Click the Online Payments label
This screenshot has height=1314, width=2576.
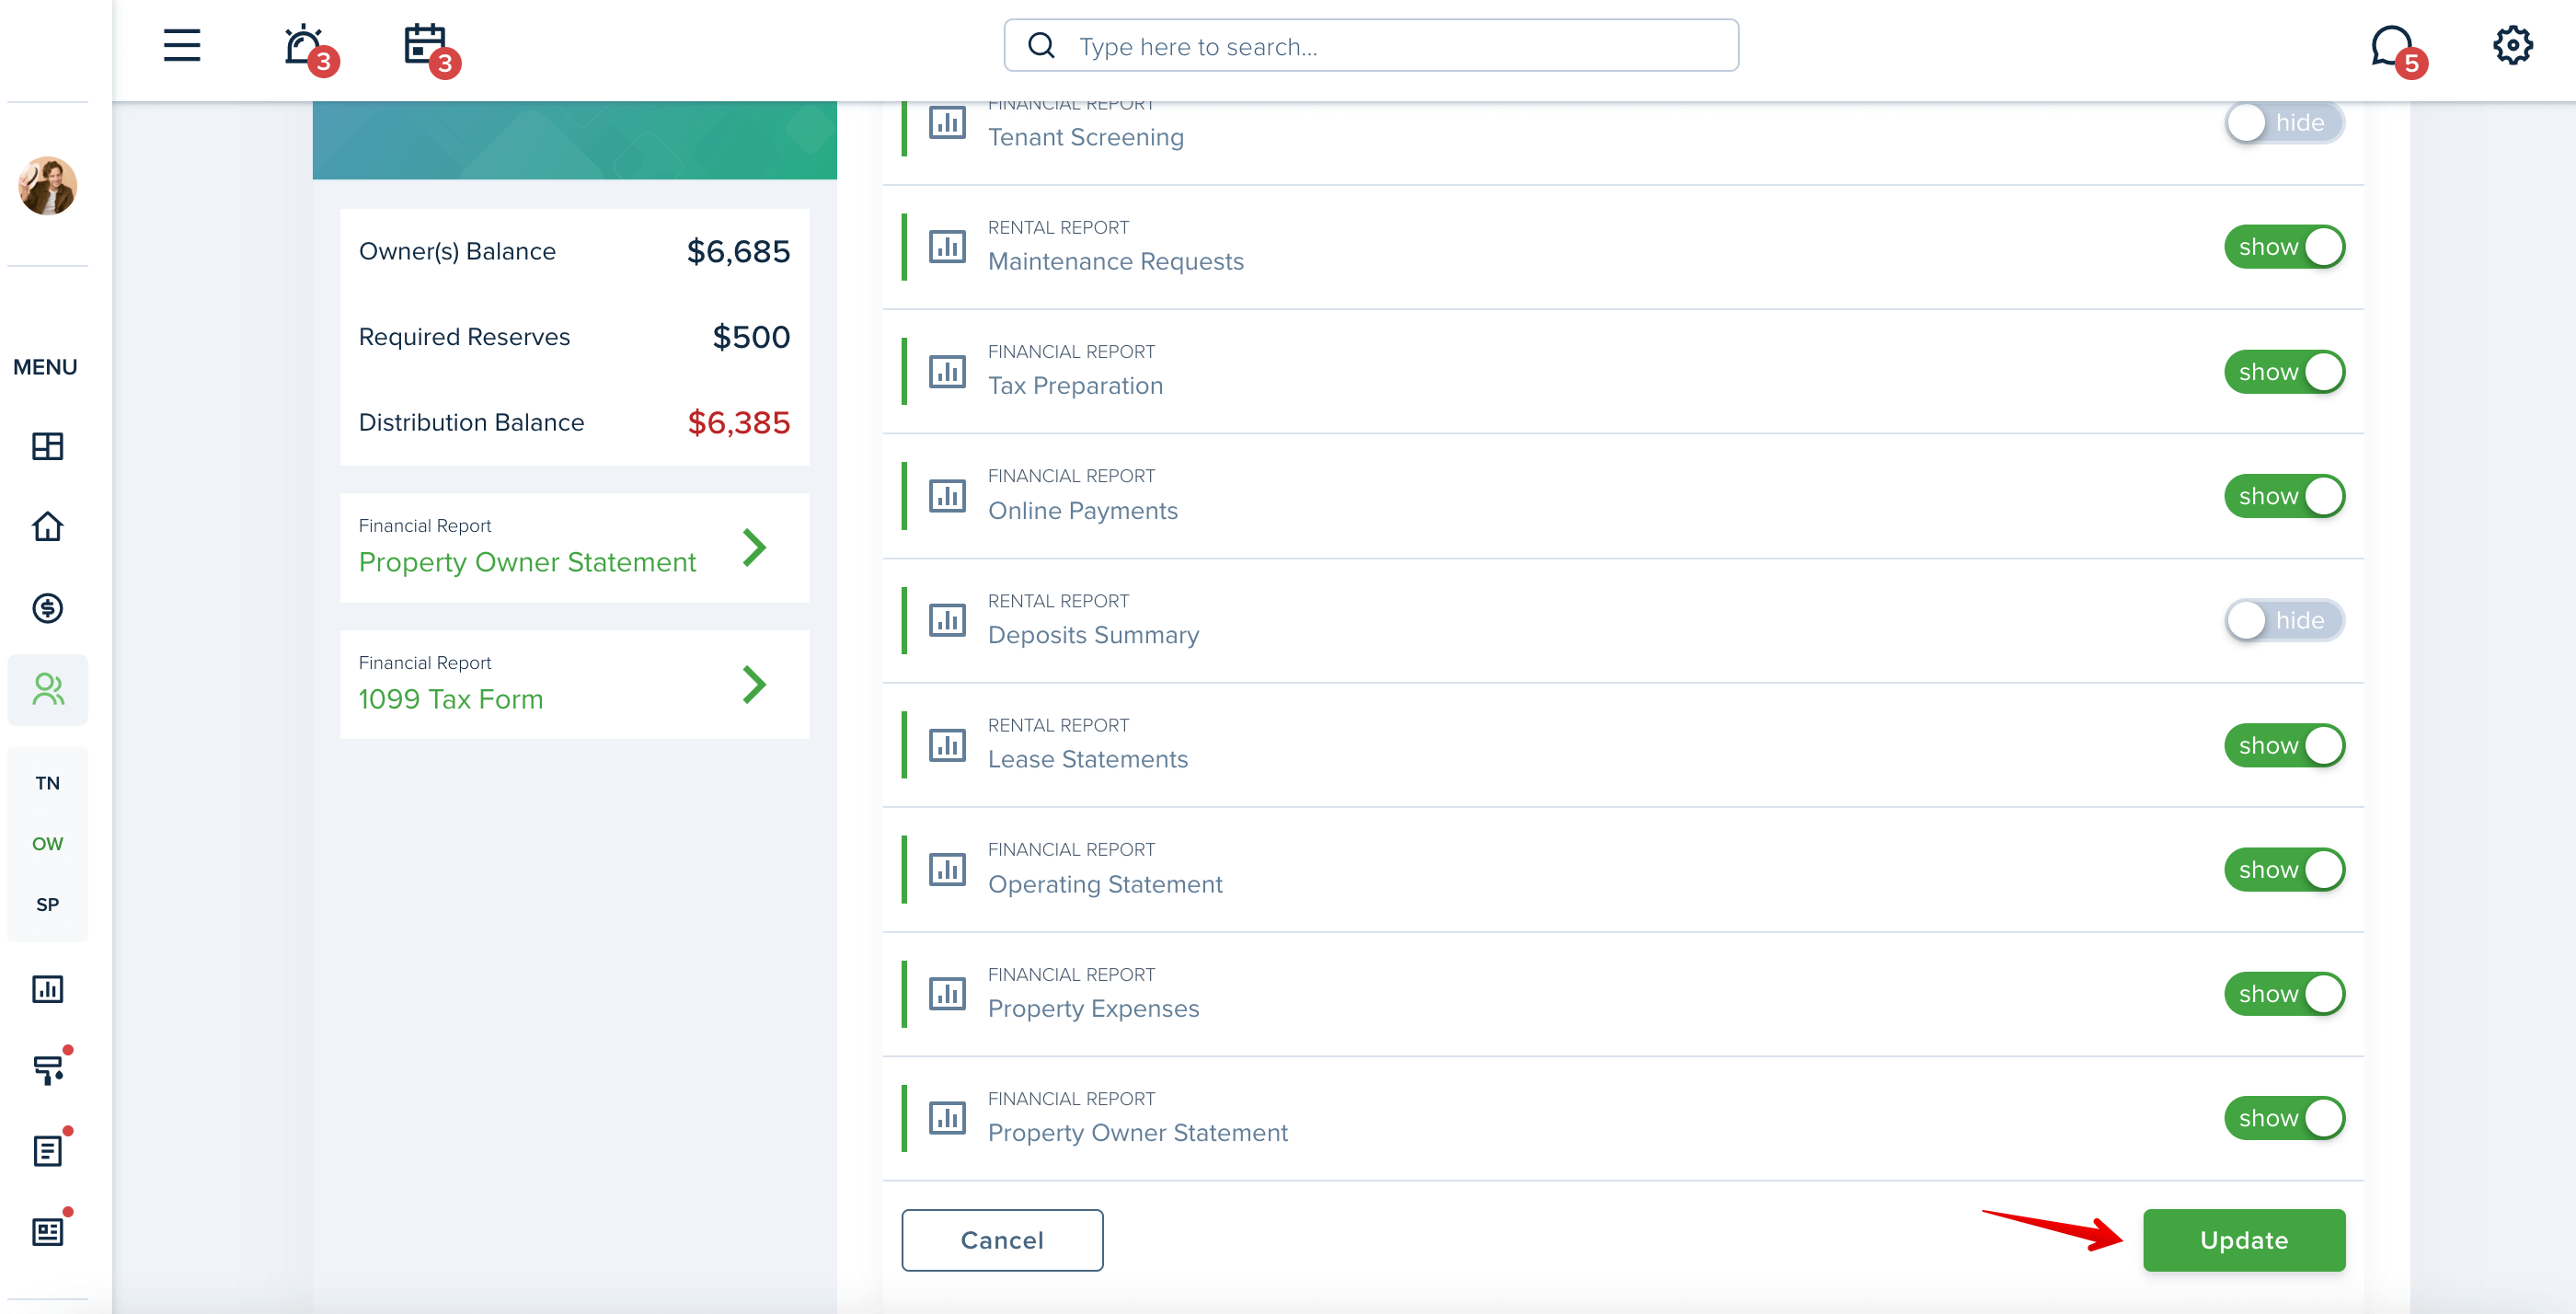1083,510
